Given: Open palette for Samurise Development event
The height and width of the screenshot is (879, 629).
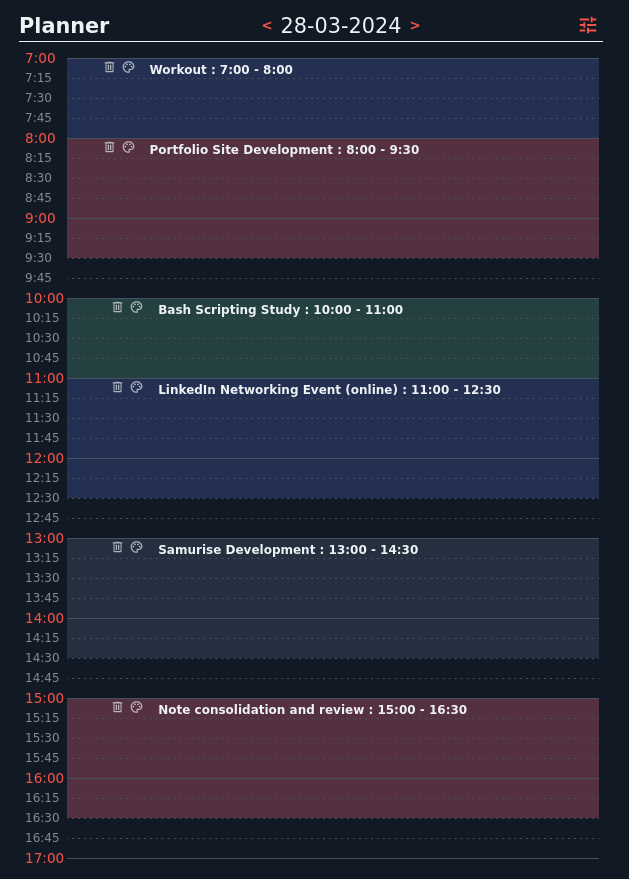Looking at the screenshot, I should [x=136, y=547].
